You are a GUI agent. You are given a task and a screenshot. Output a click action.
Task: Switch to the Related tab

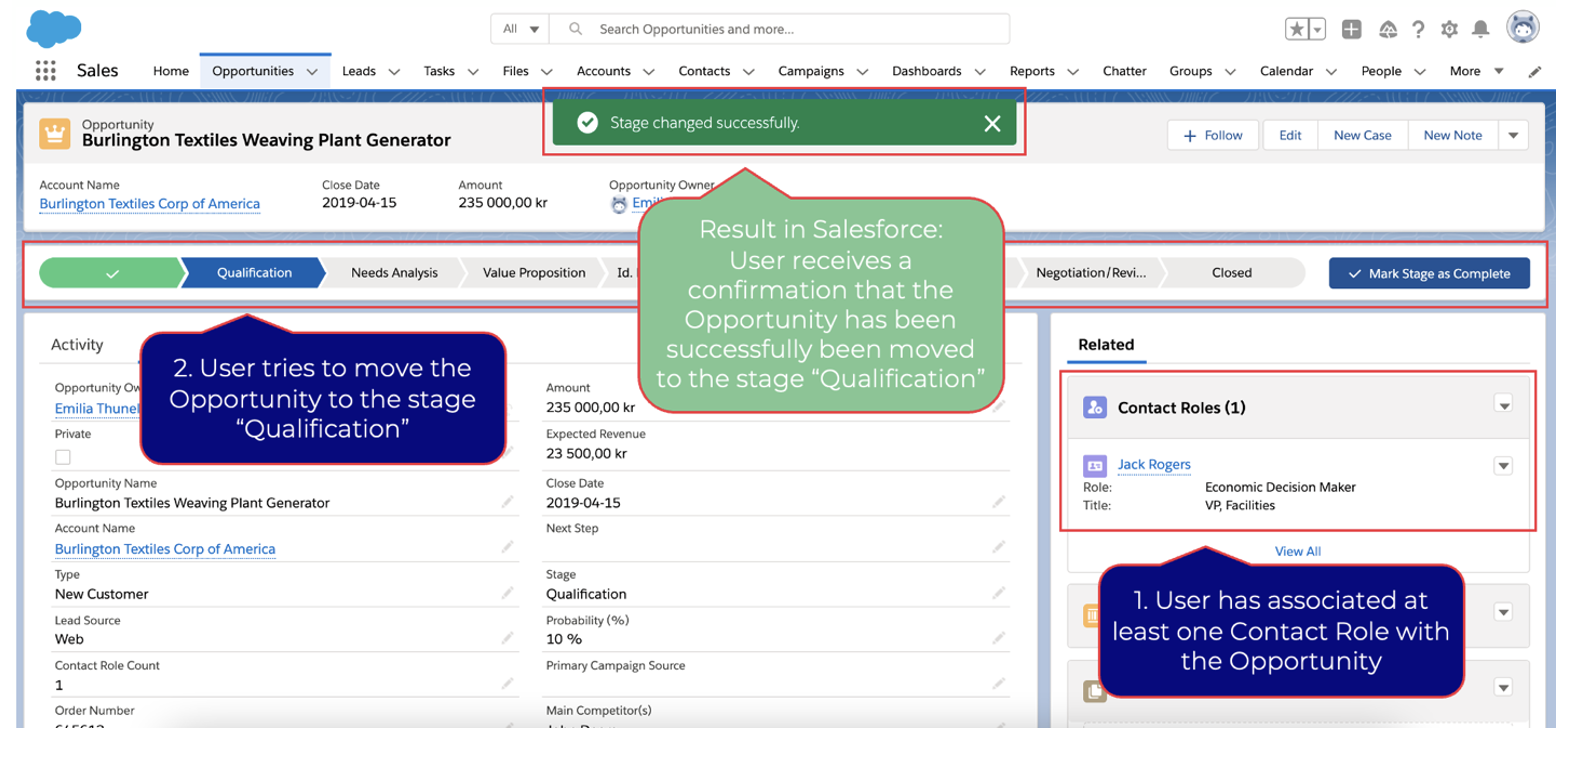tap(1106, 344)
